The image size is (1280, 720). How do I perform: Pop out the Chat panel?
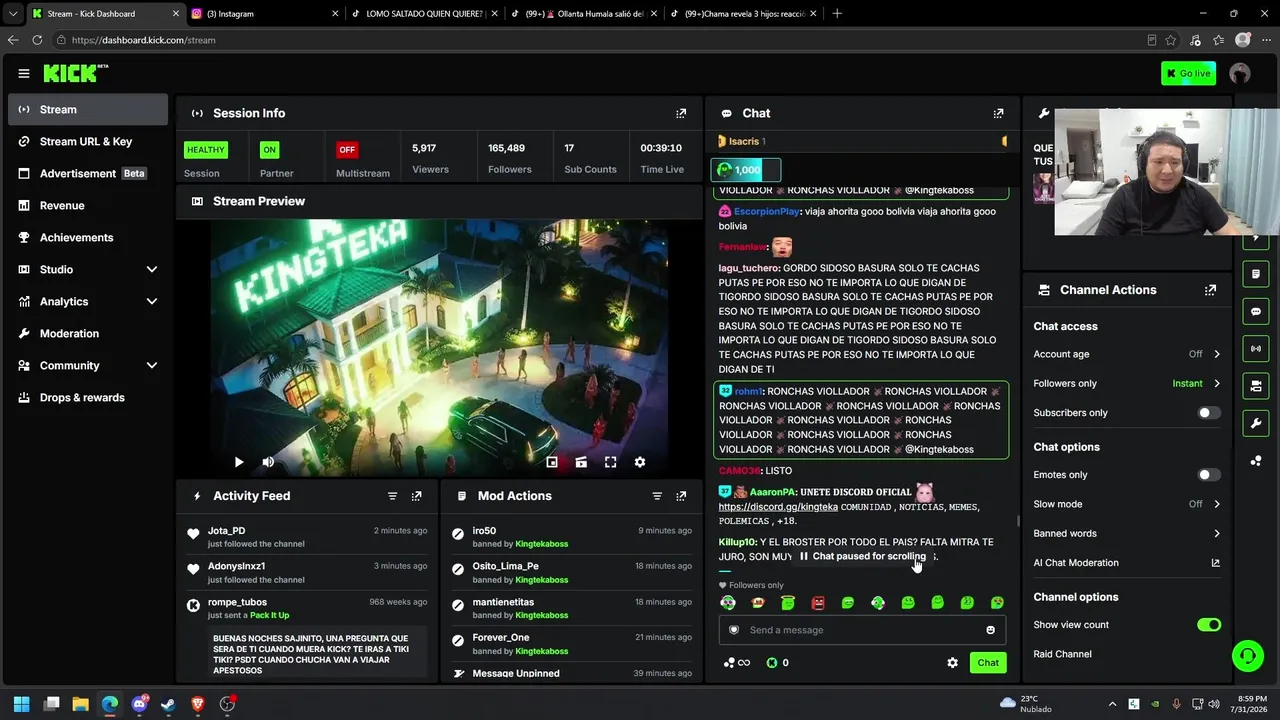pyautogui.click(x=998, y=113)
